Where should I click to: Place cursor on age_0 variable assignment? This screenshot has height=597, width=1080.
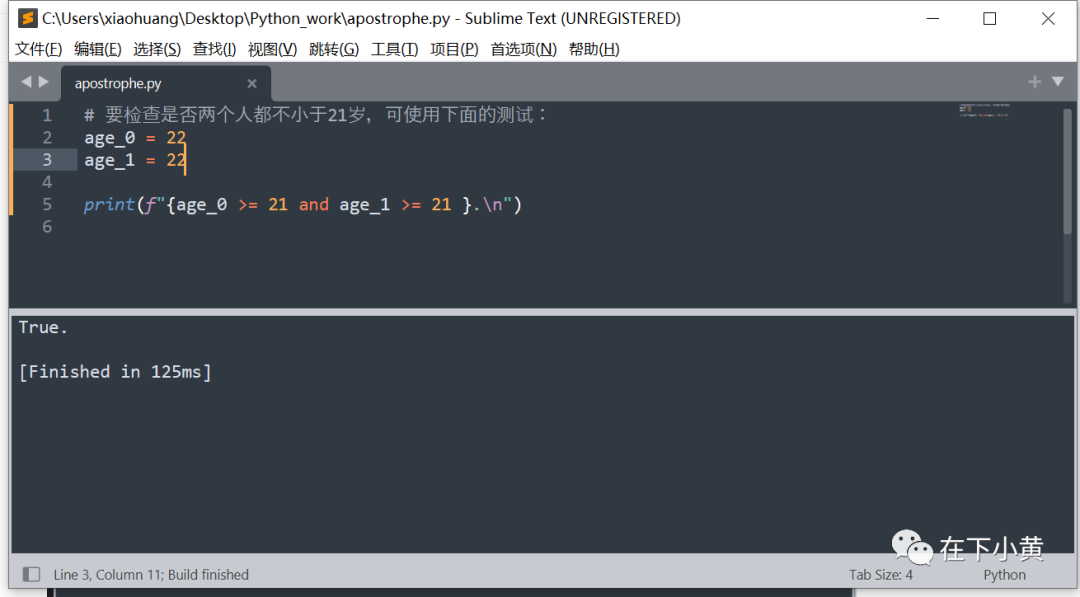(x=135, y=138)
